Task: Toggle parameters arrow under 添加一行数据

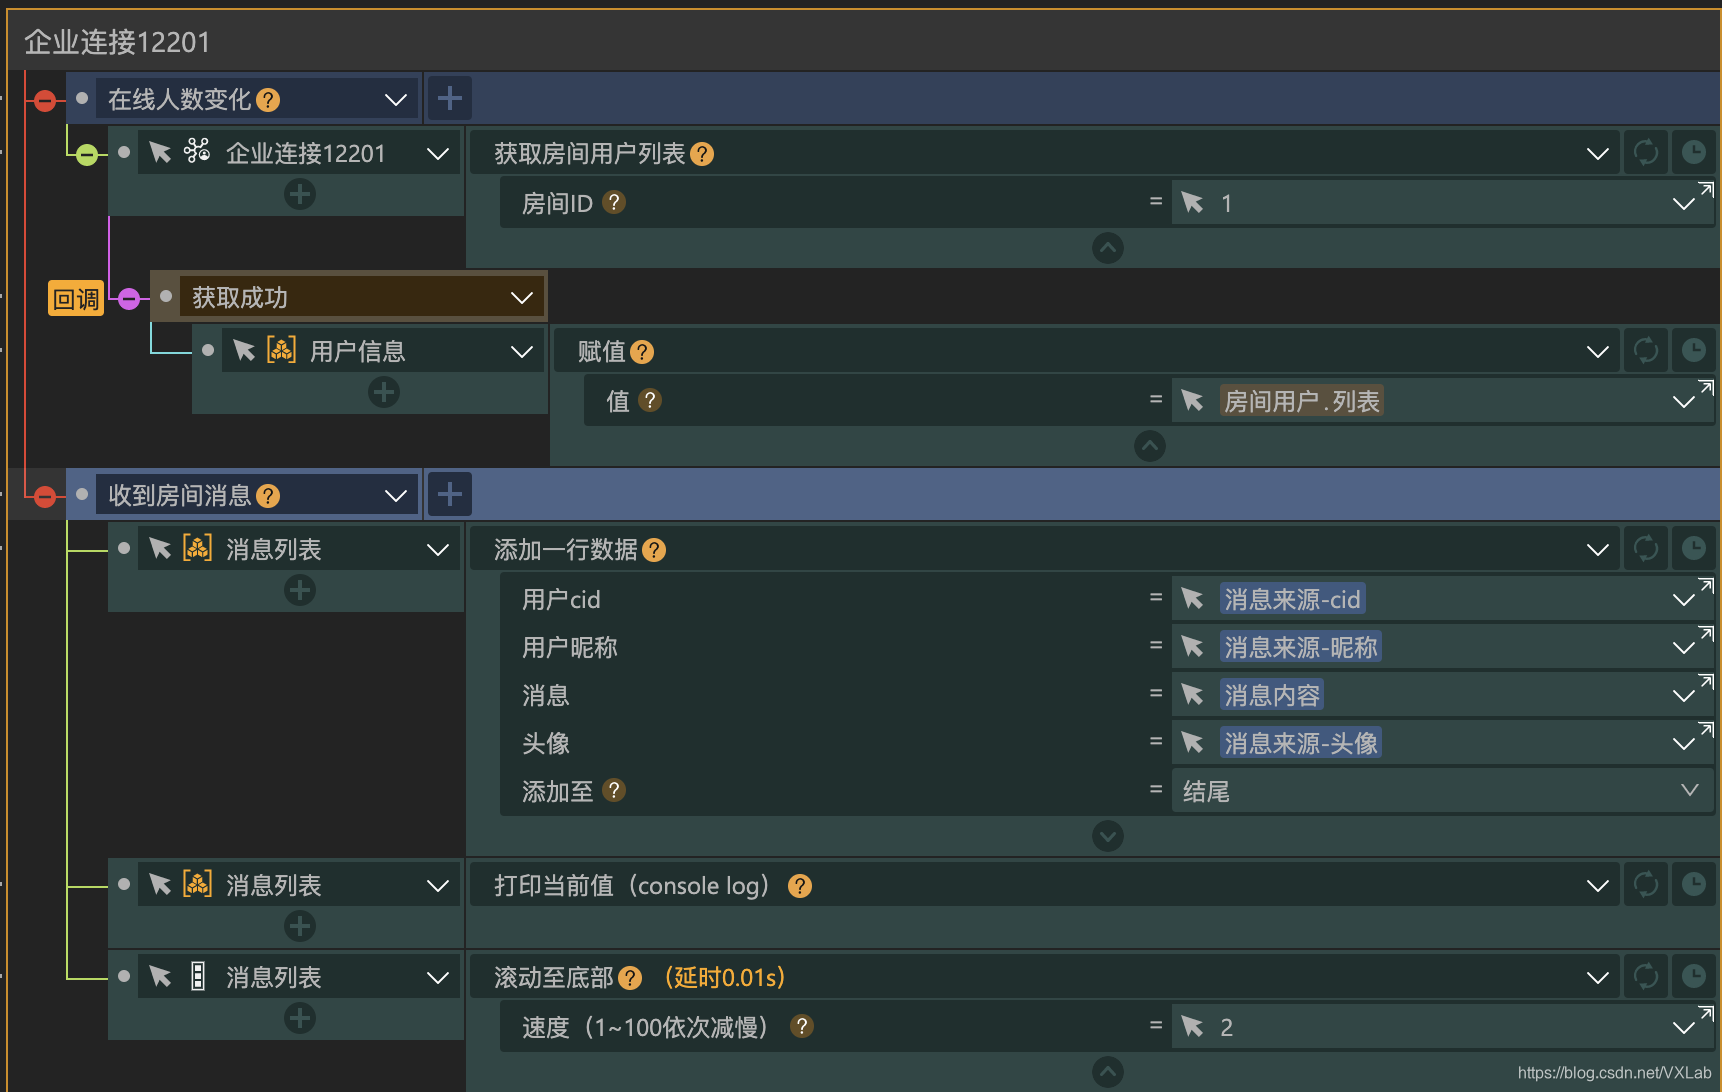Action: (1108, 836)
